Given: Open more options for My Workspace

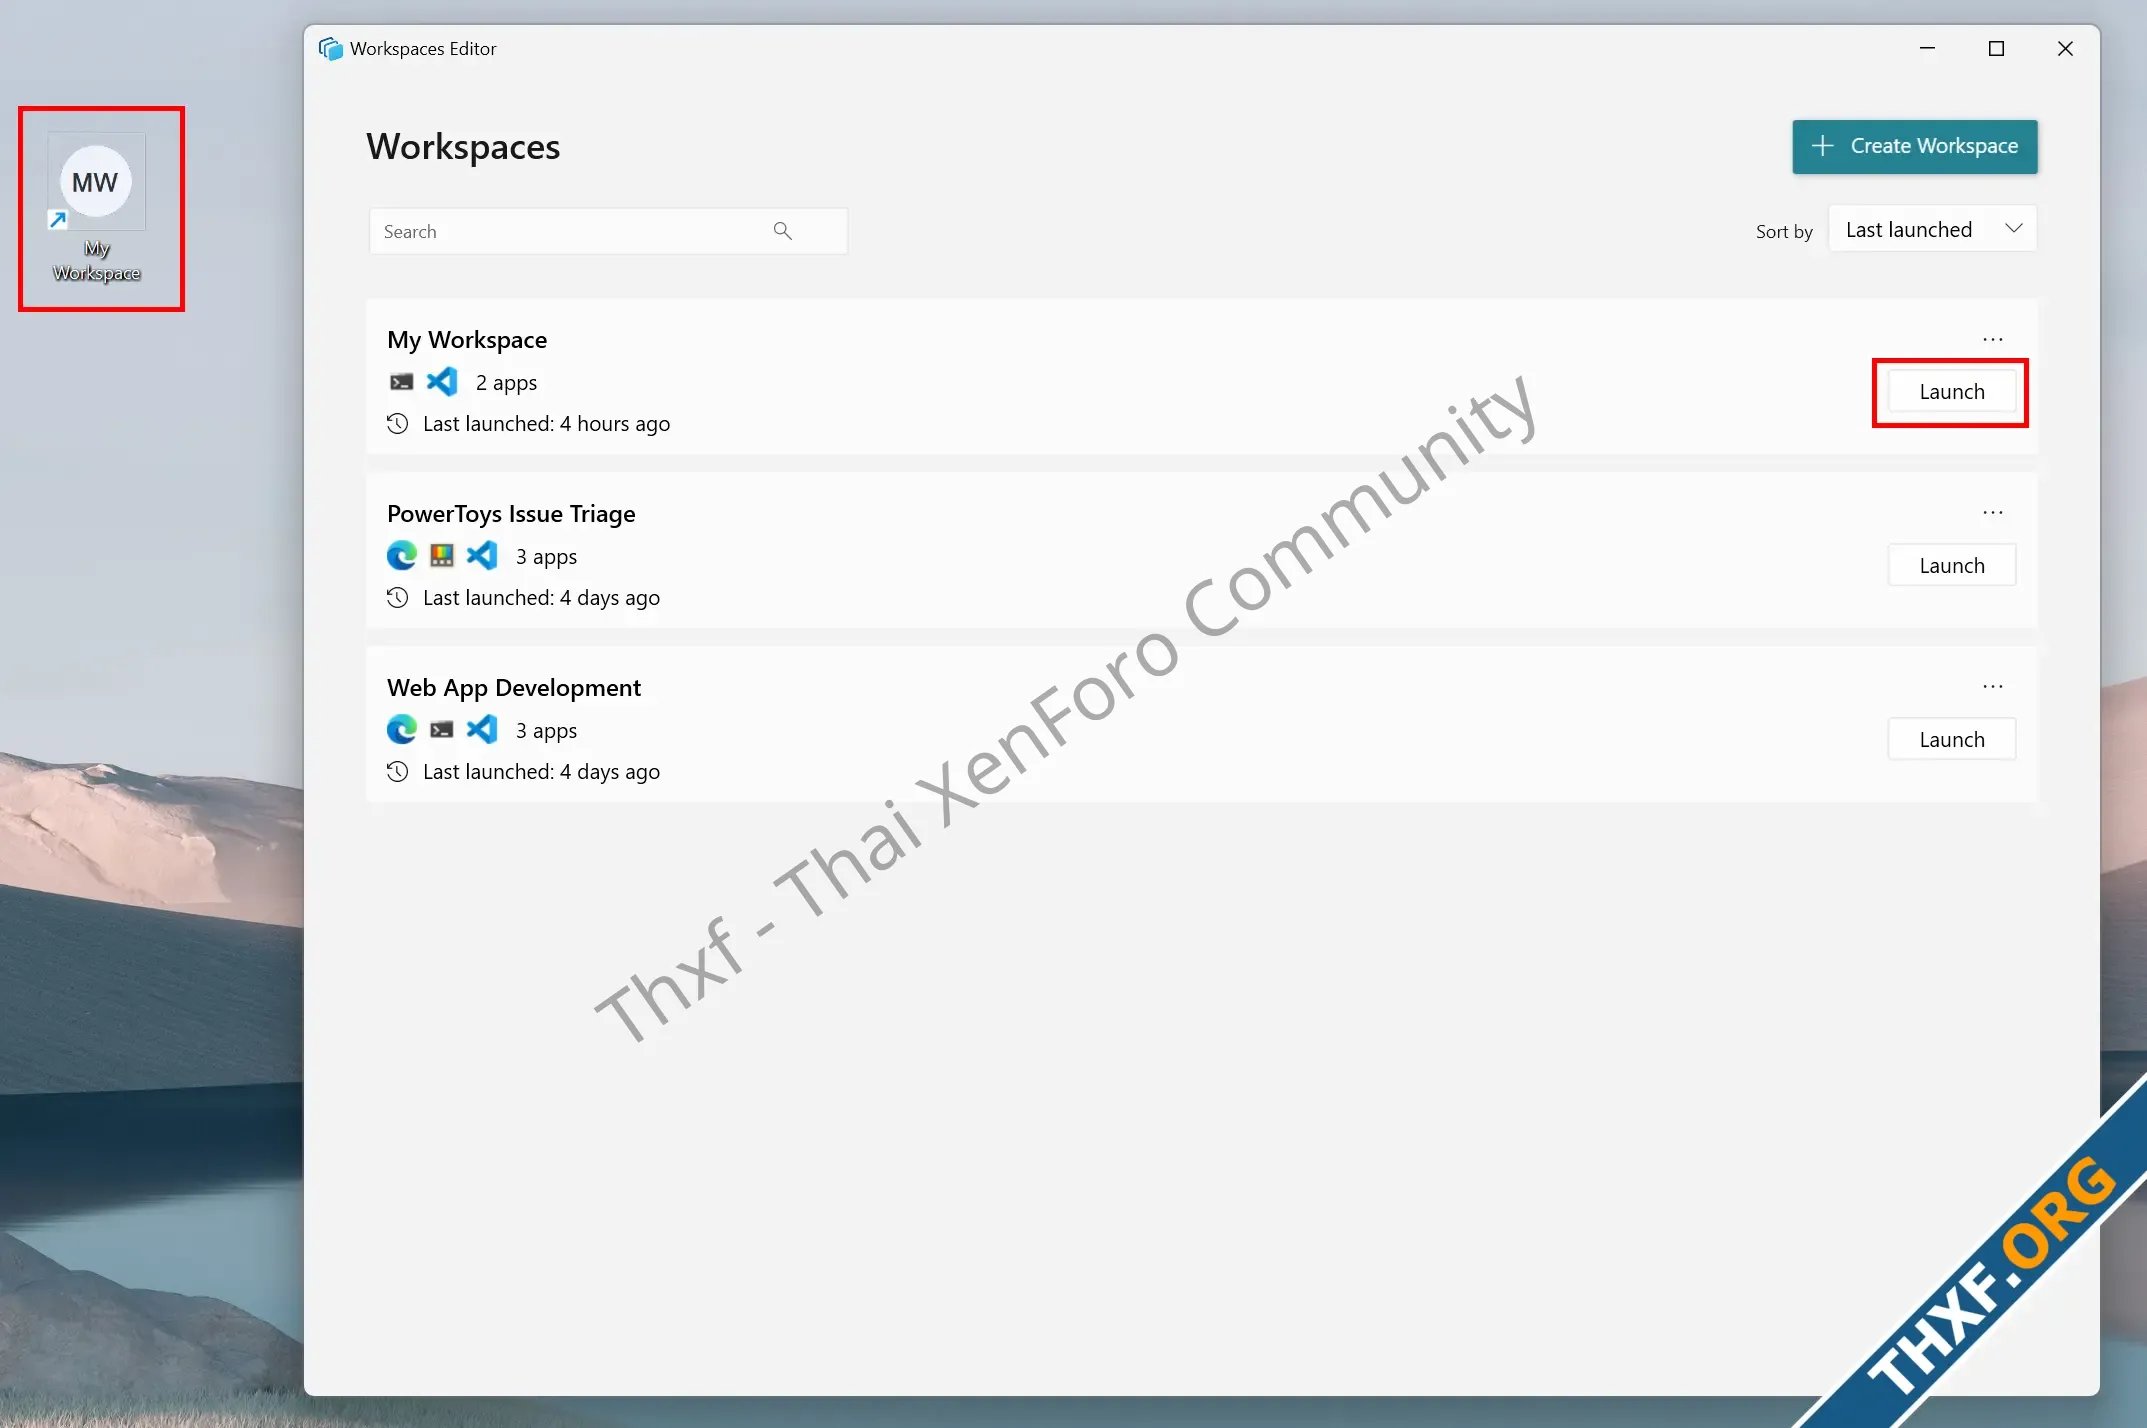Looking at the screenshot, I should [1993, 339].
